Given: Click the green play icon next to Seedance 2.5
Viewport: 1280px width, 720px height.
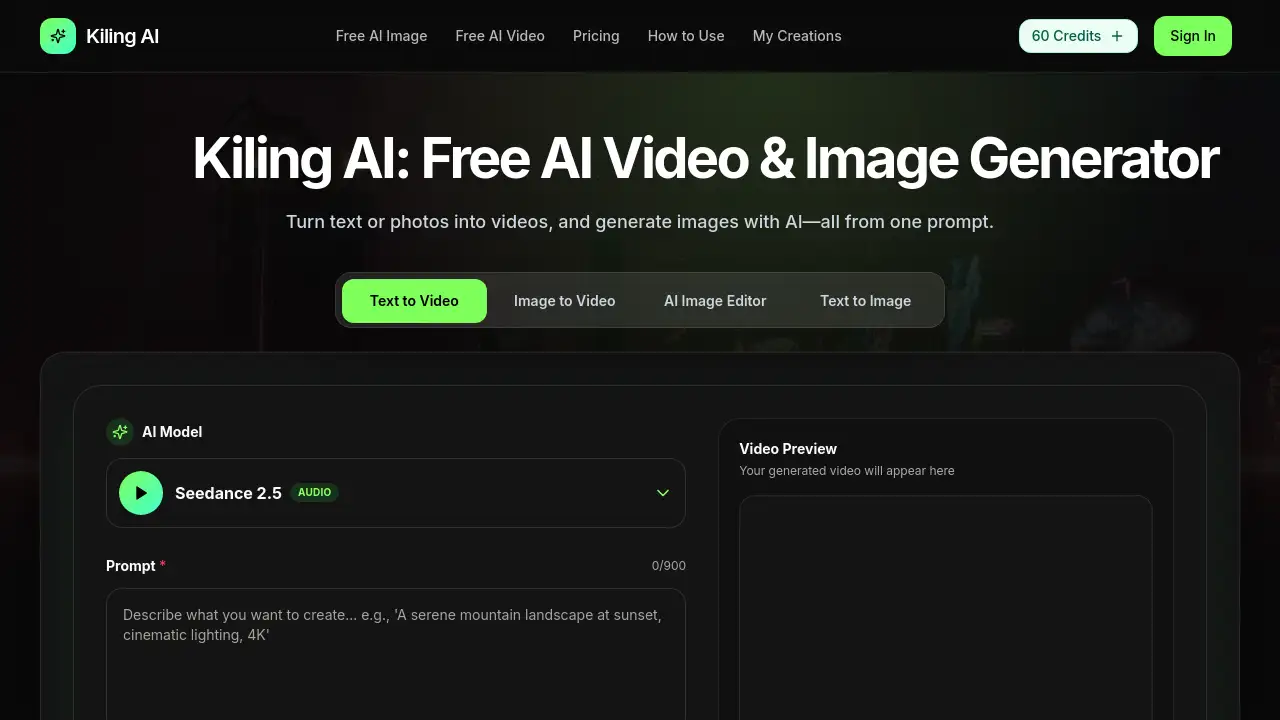Looking at the screenshot, I should coord(141,493).
